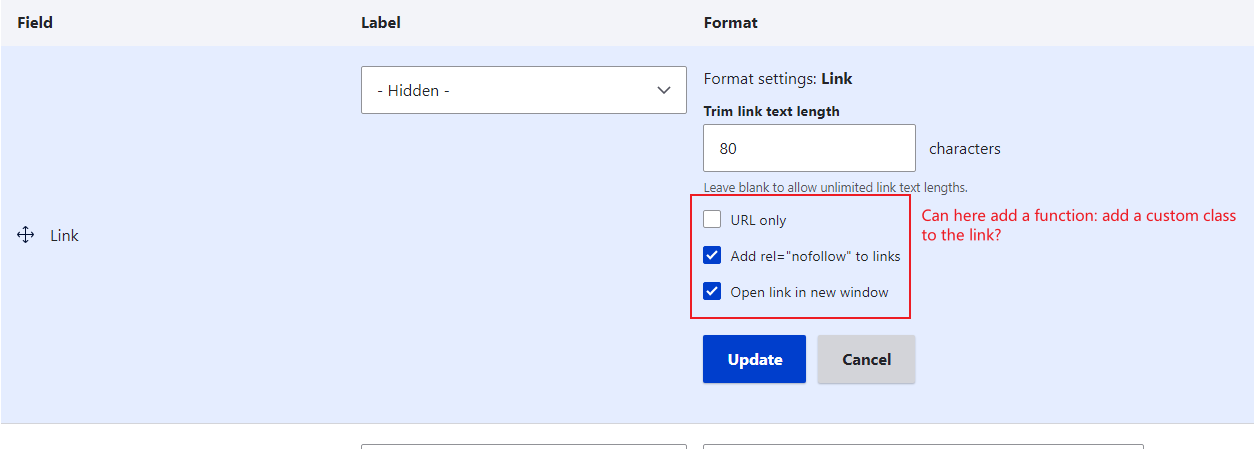The image size is (1254, 449).
Task: Click the Label column header
Action: (x=381, y=22)
